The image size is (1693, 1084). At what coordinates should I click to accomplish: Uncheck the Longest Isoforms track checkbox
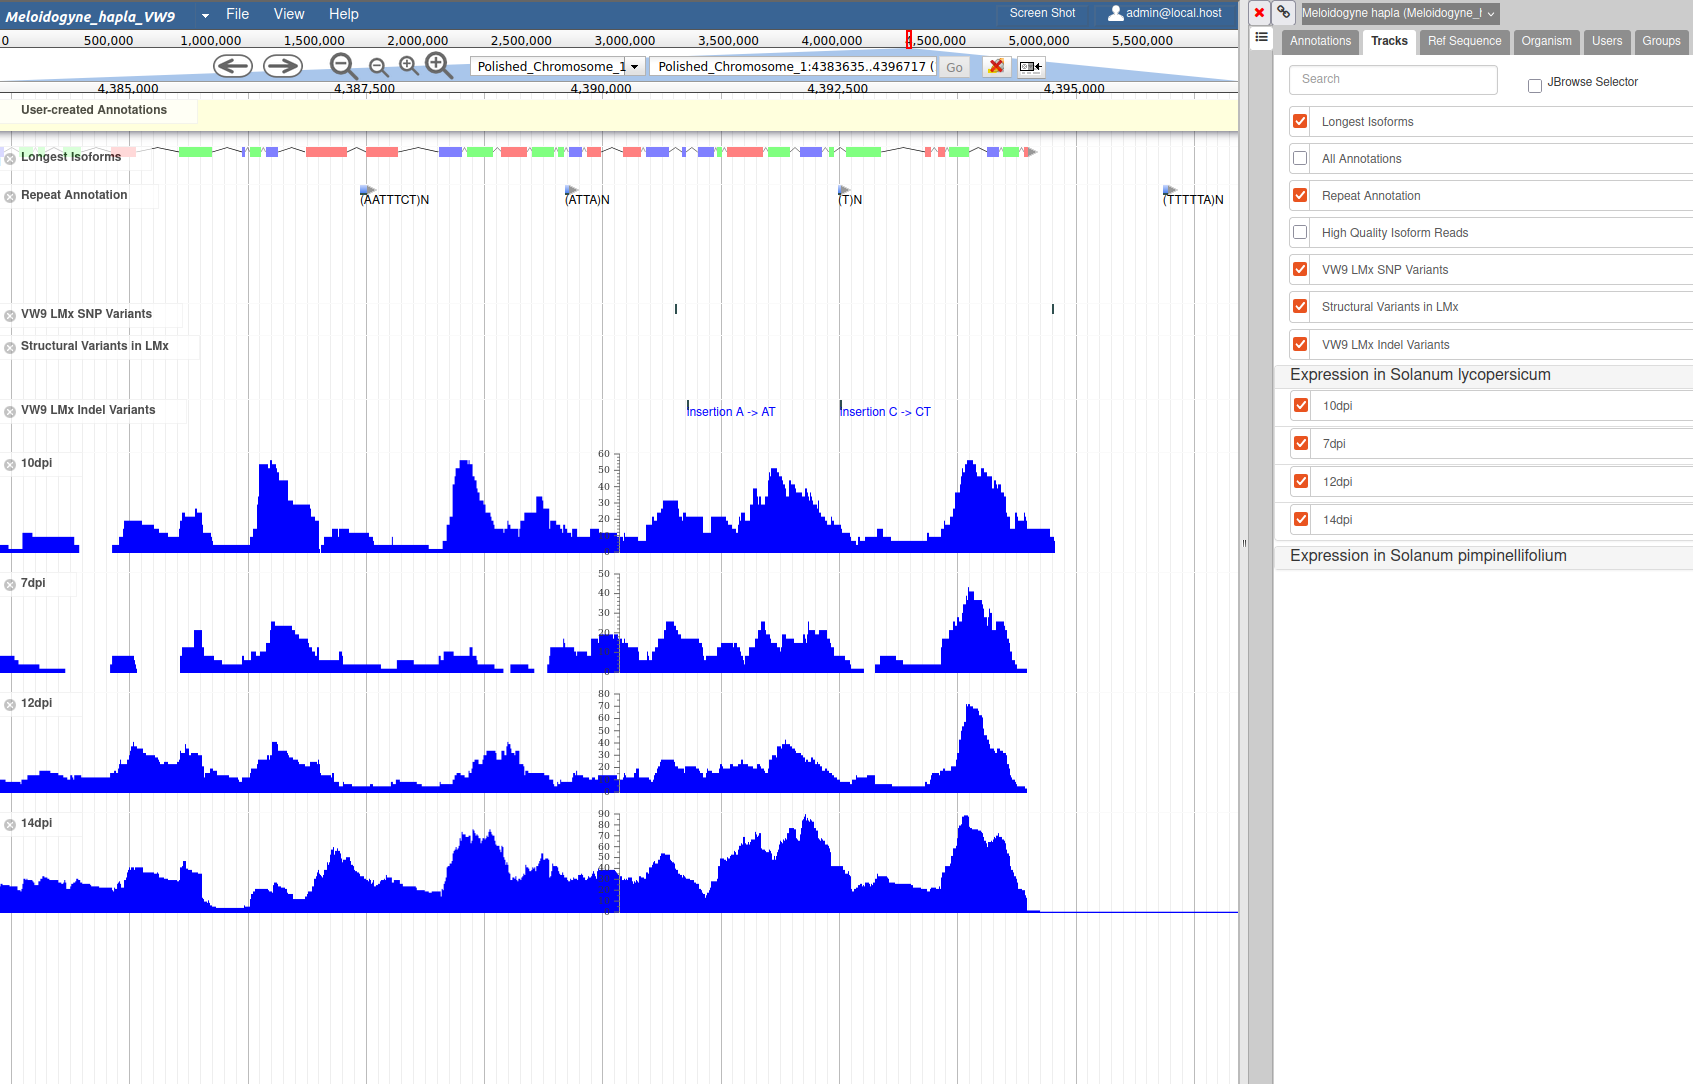pos(1300,121)
